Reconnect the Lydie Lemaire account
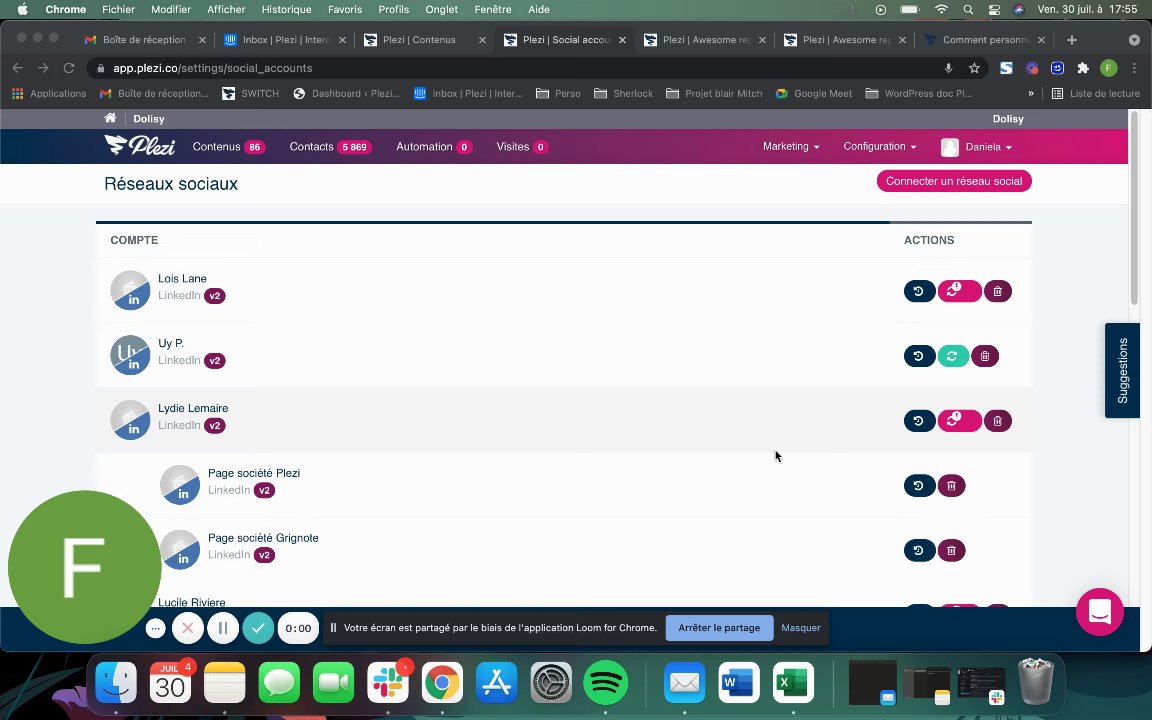Screen dimensions: 1152x720 [x=960, y=421]
